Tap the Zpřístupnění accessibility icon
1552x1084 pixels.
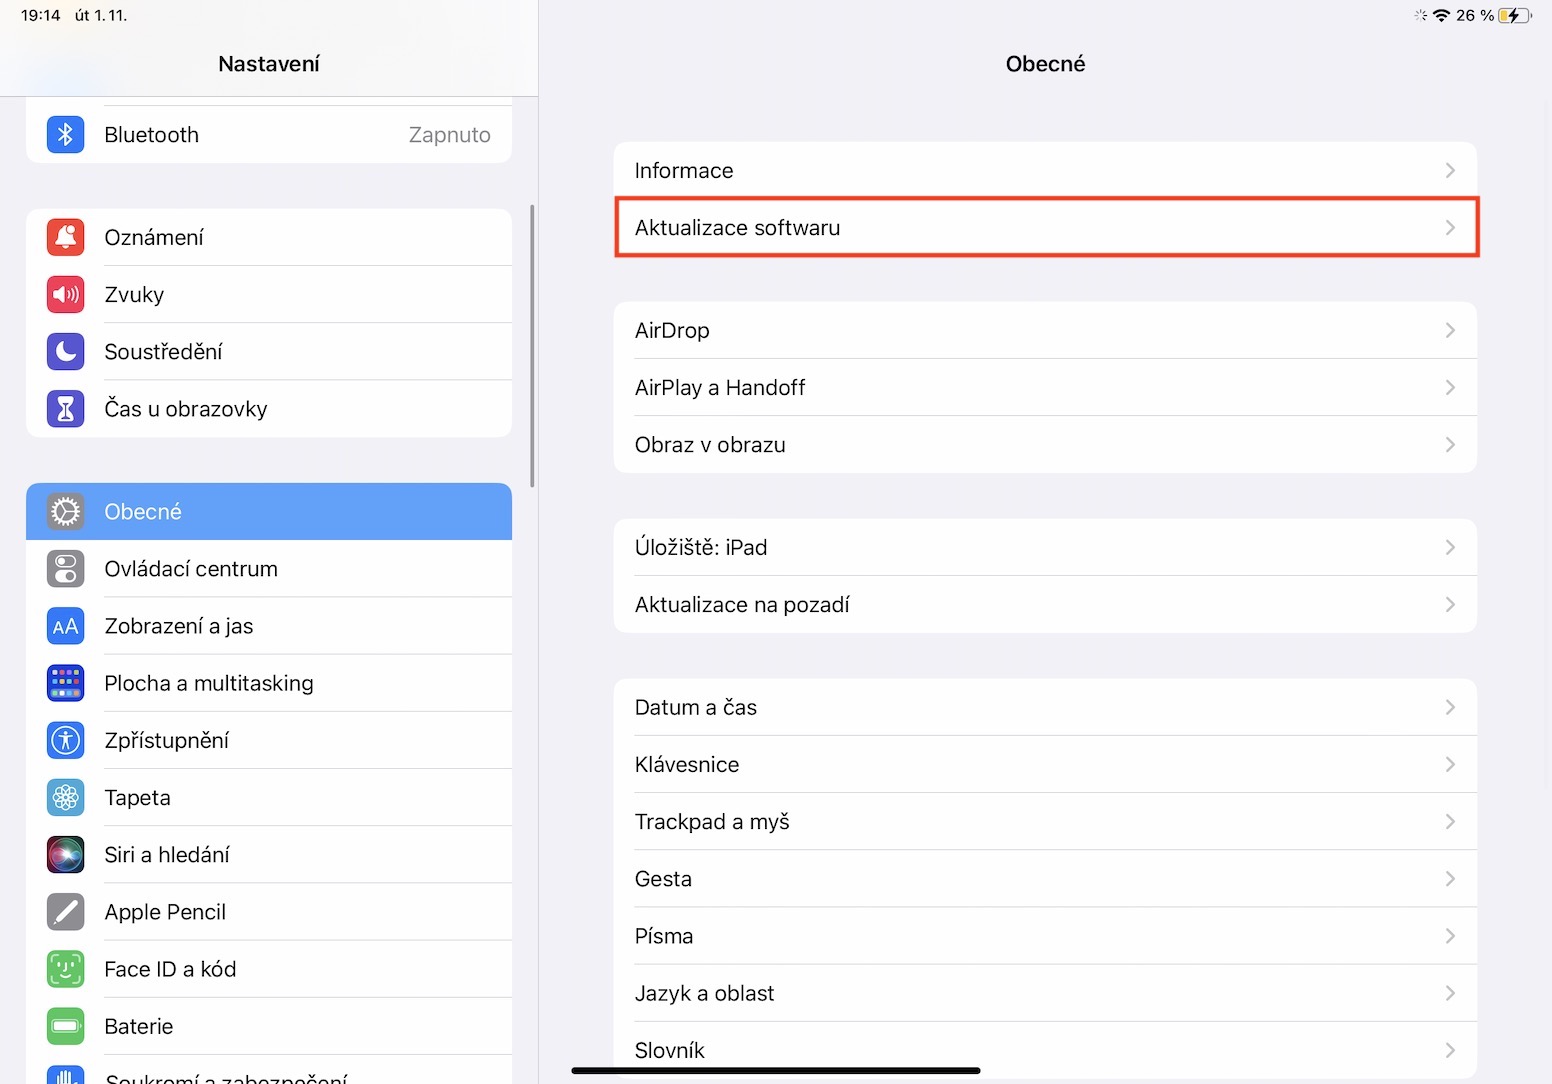[x=65, y=740]
